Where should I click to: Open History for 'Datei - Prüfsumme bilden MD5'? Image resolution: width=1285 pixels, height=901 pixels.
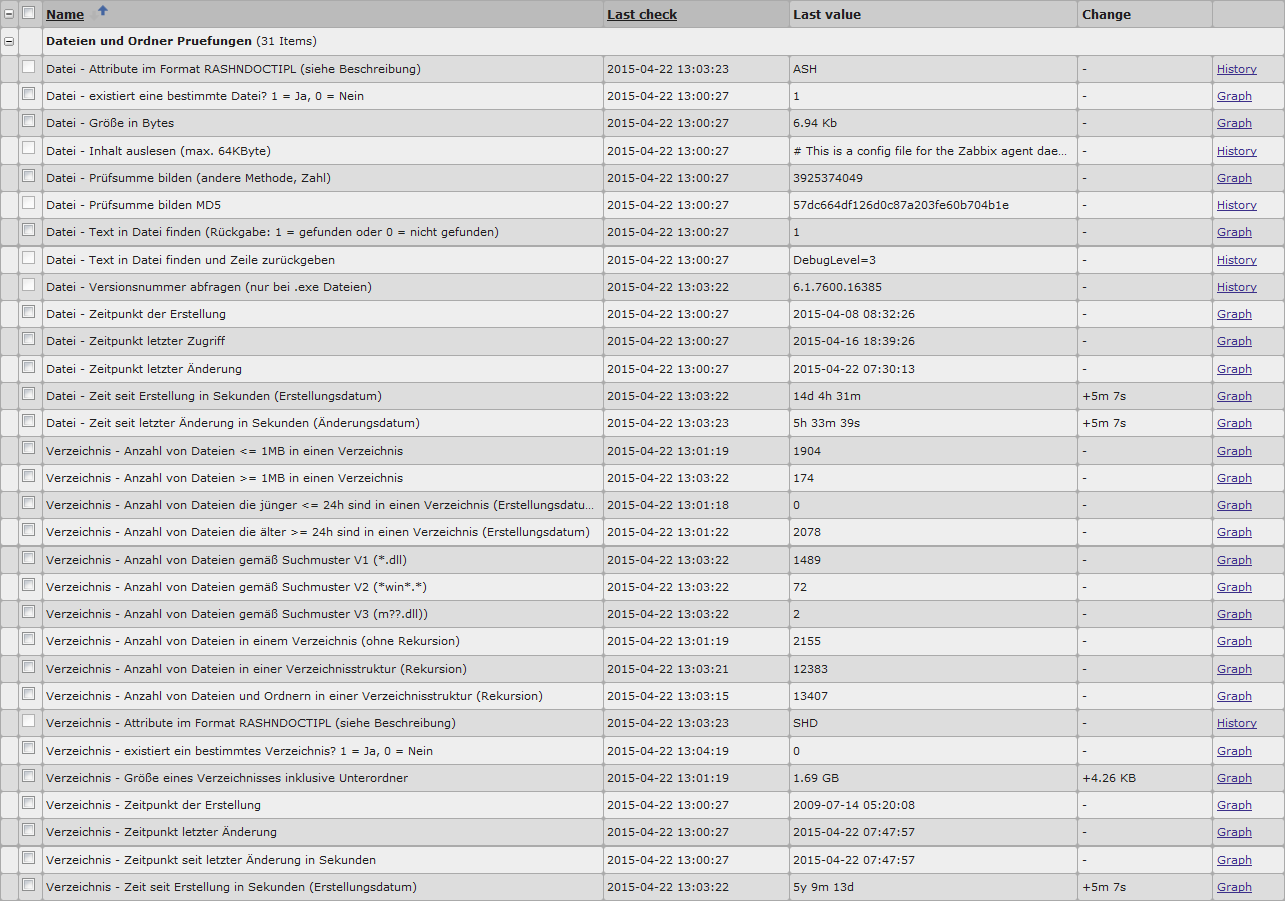click(x=1236, y=205)
